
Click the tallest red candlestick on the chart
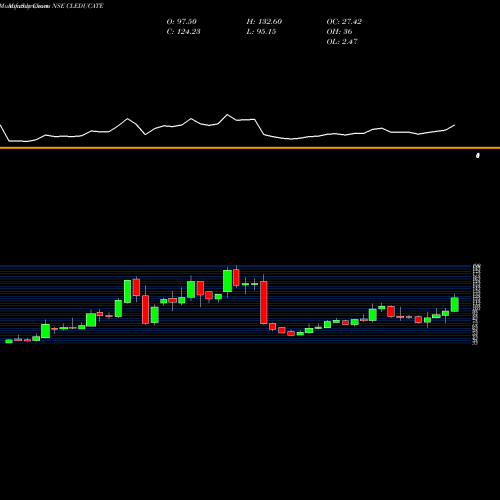pyautogui.click(x=264, y=302)
